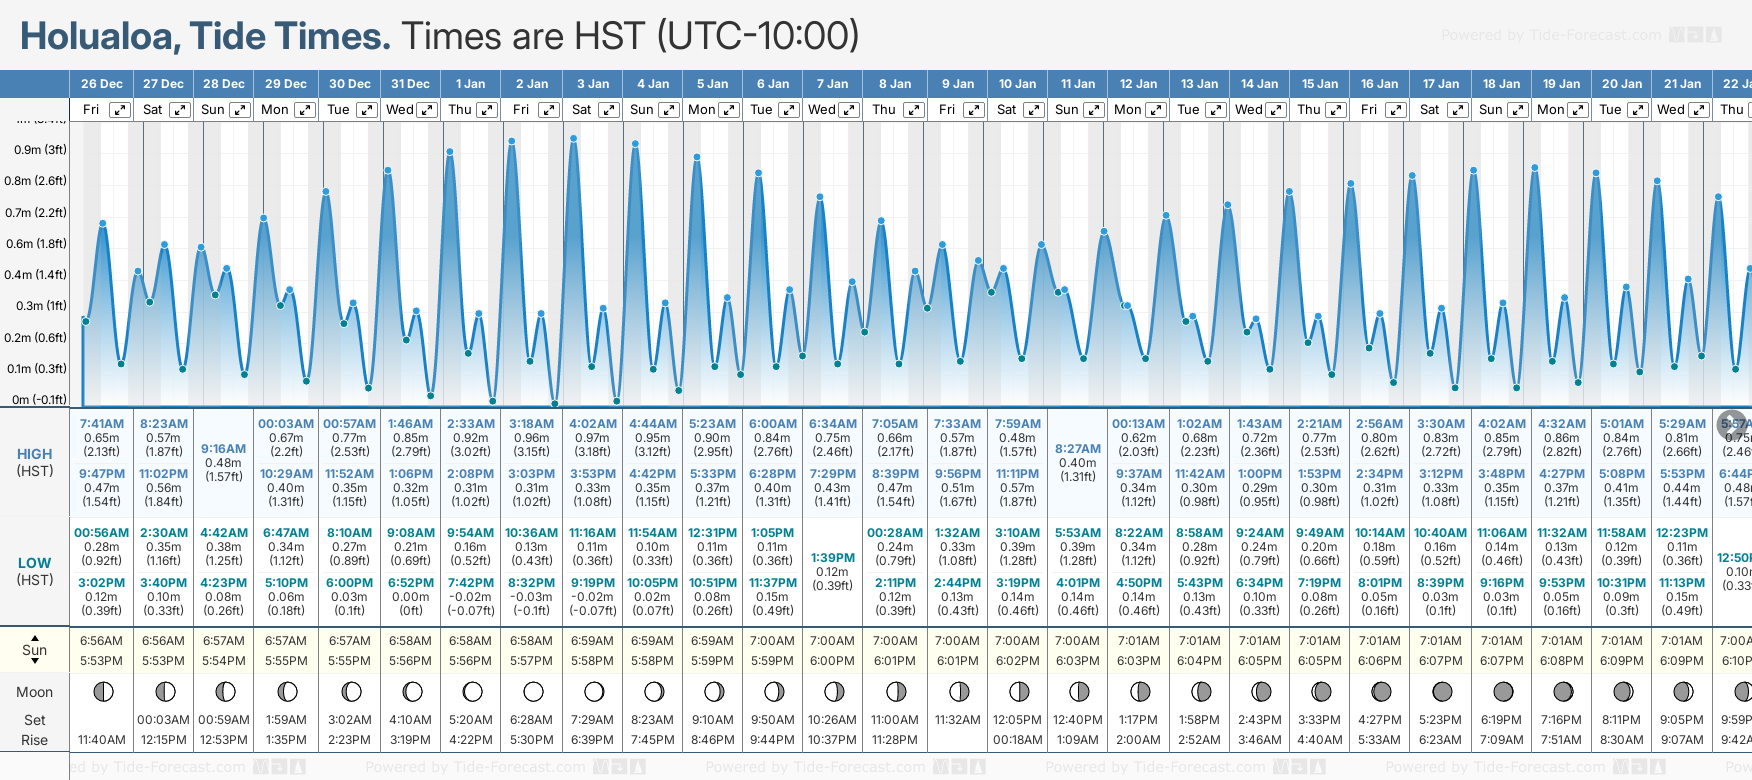
Task: Click expand arrows next to Mon 5 Jan
Action: pos(729,110)
